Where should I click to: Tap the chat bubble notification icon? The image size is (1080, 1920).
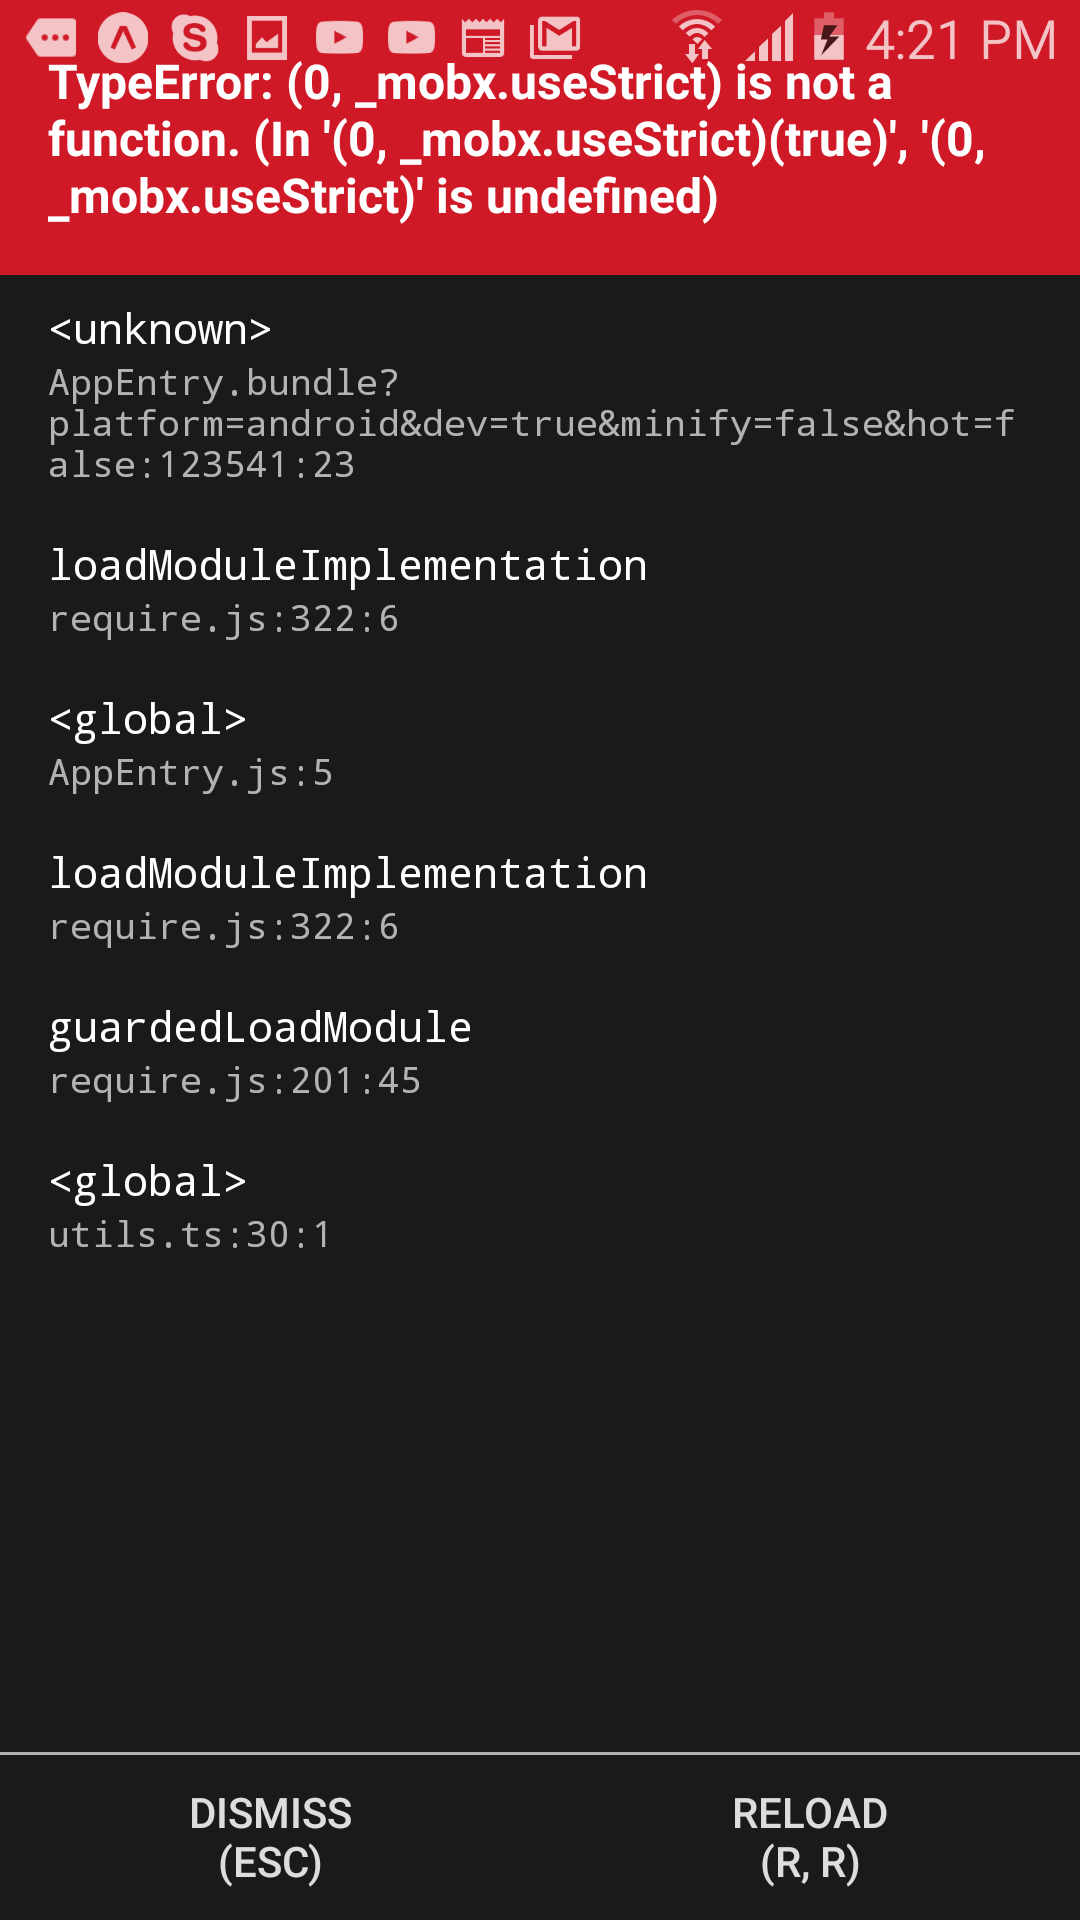[x=55, y=38]
